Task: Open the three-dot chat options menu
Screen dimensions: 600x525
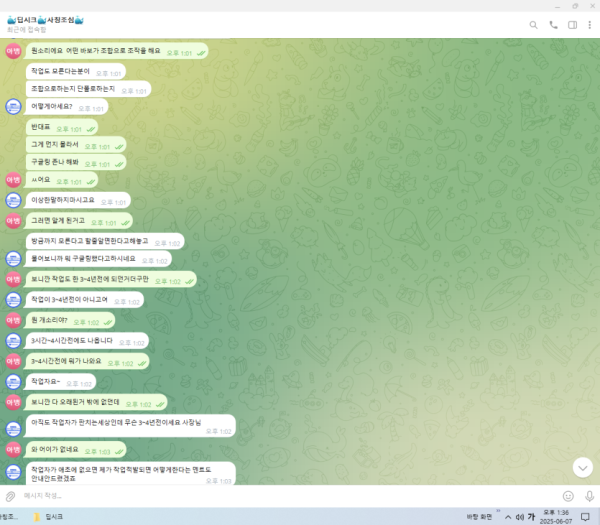Action: point(589,25)
